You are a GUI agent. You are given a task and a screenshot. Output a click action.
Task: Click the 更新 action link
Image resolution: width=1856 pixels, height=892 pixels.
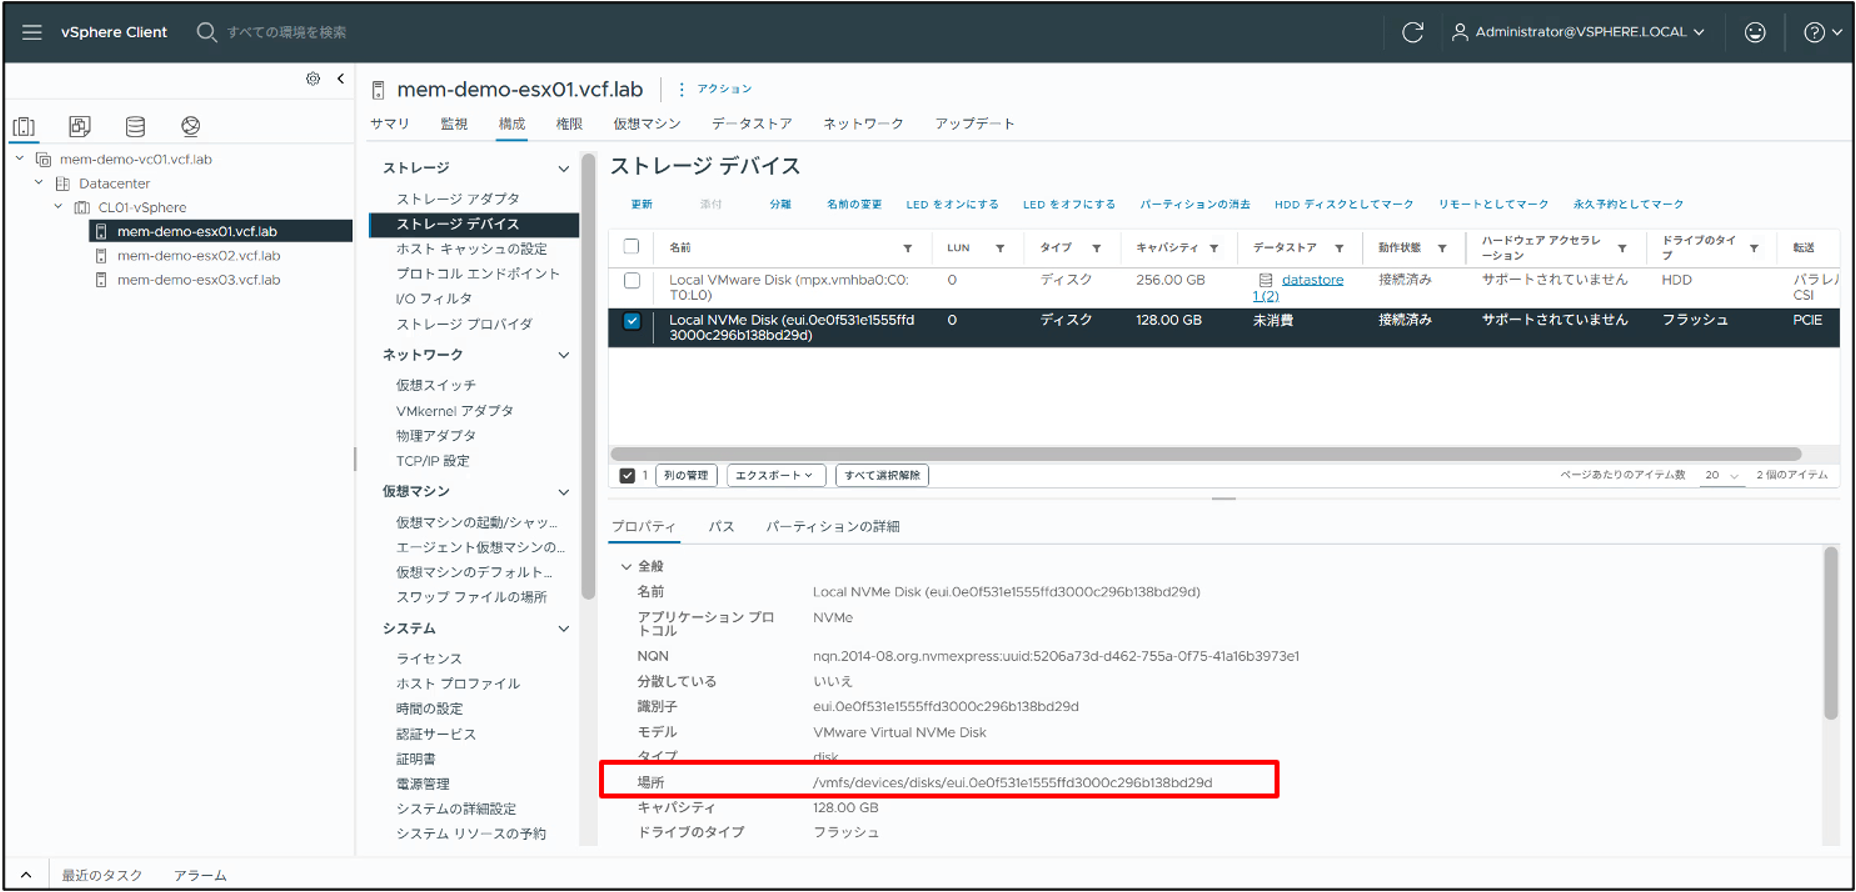pyautogui.click(x=642, y=204)
